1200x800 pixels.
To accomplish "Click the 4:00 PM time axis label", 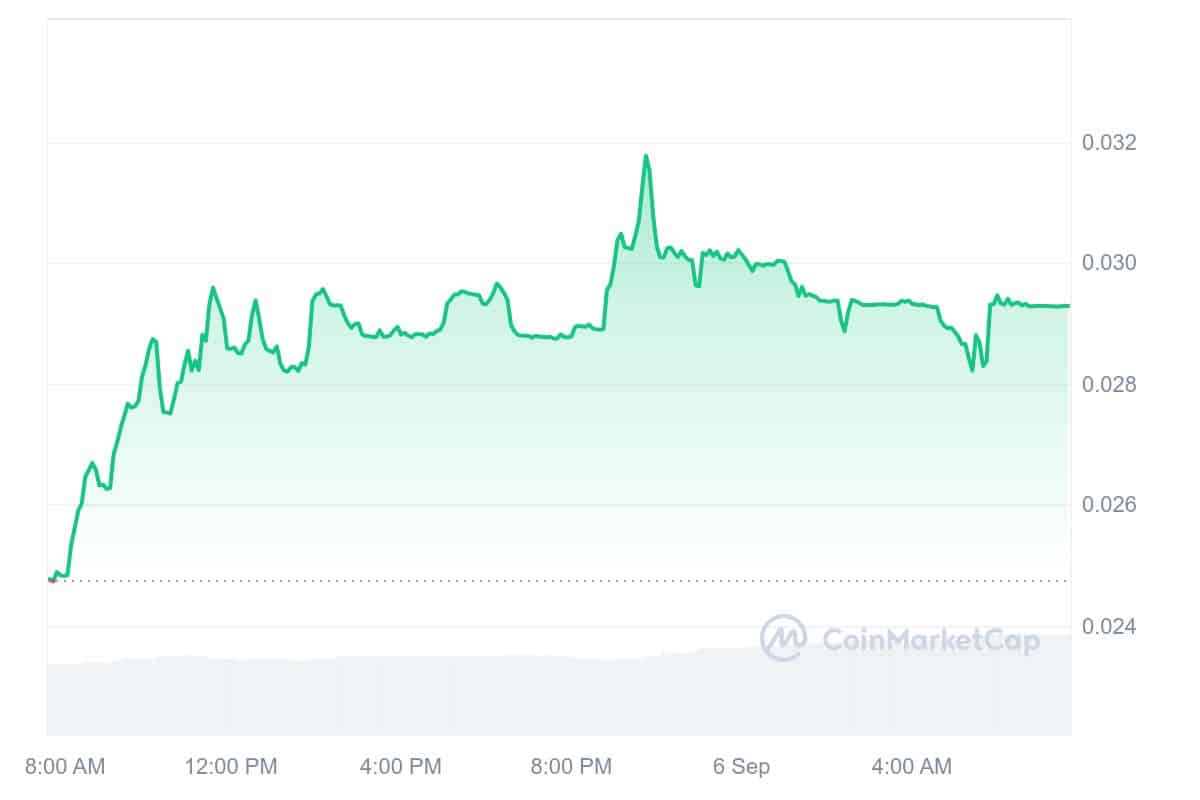I will coord(400,767).
